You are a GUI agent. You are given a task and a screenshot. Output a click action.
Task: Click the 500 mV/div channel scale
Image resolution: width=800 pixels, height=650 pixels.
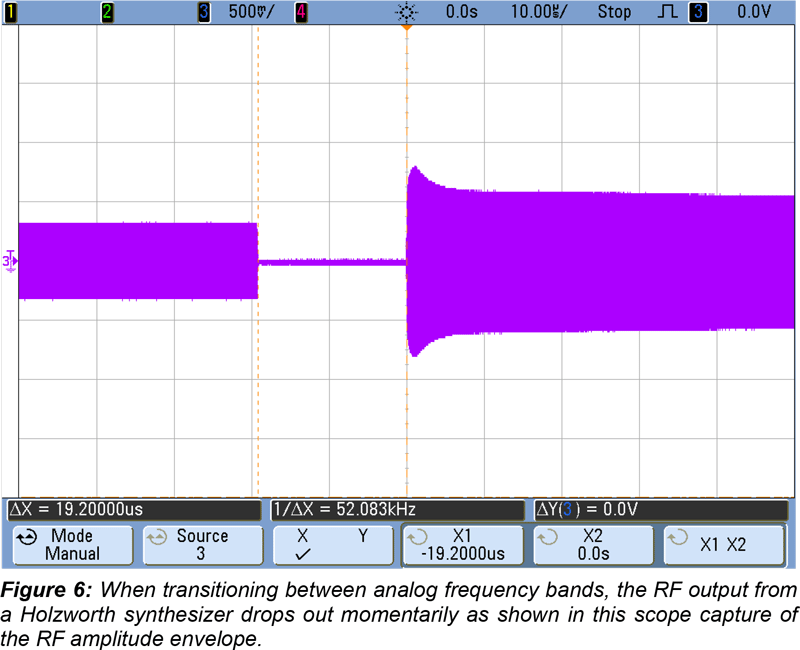coord(254,12)
